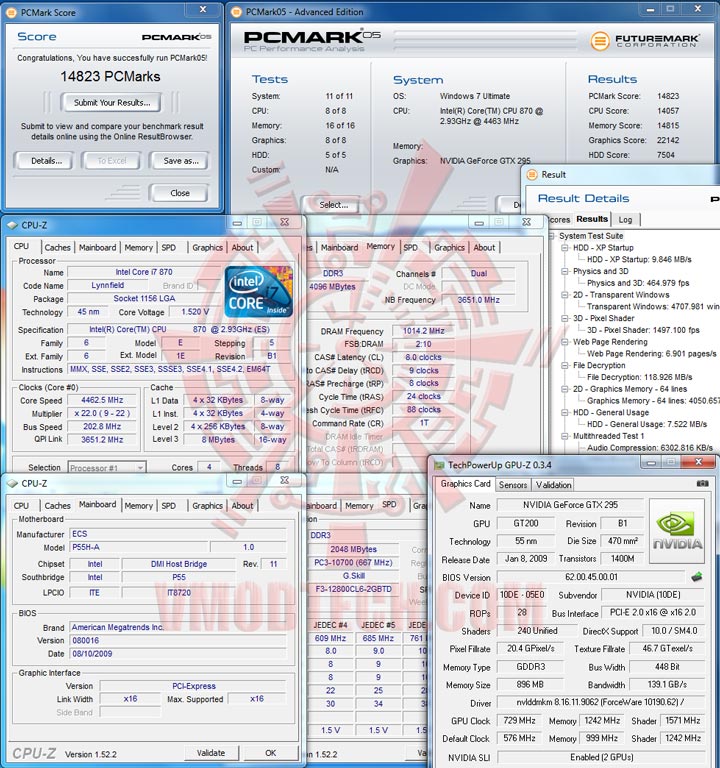Click the Graphics Score value 22142

(x=668, y=140)
